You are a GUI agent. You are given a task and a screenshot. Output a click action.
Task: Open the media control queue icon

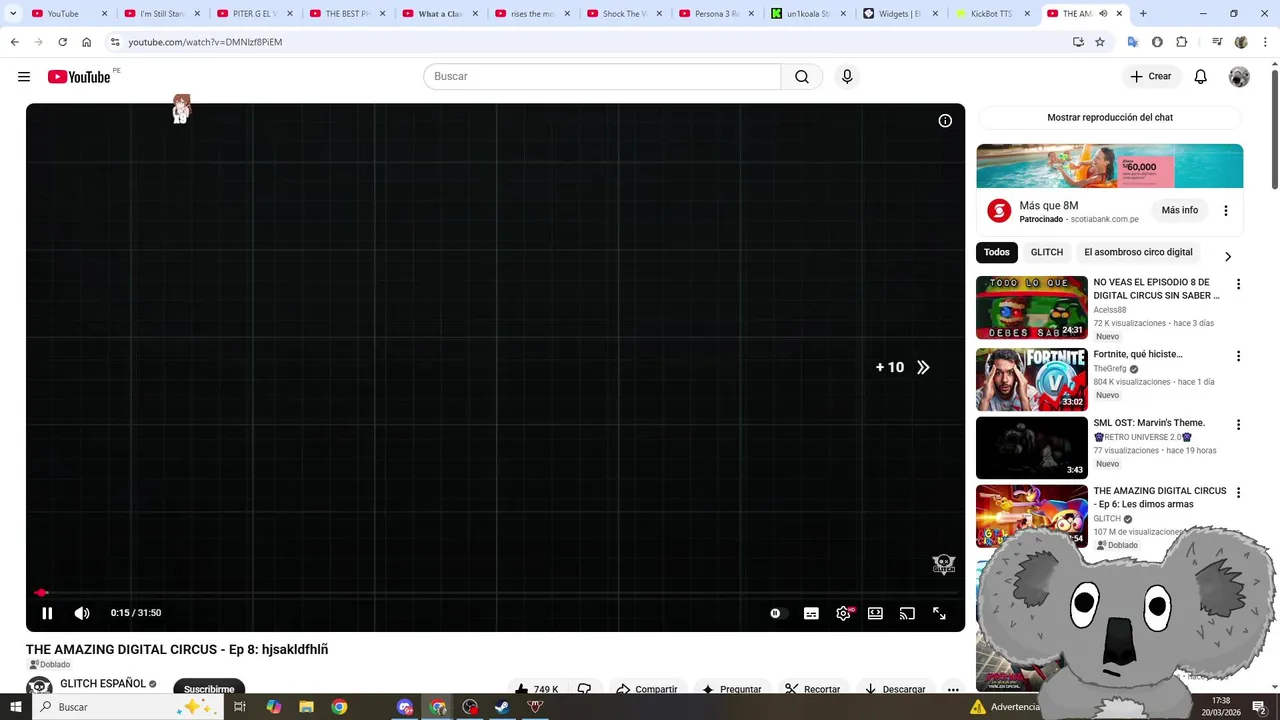[x=1217, y=42]
